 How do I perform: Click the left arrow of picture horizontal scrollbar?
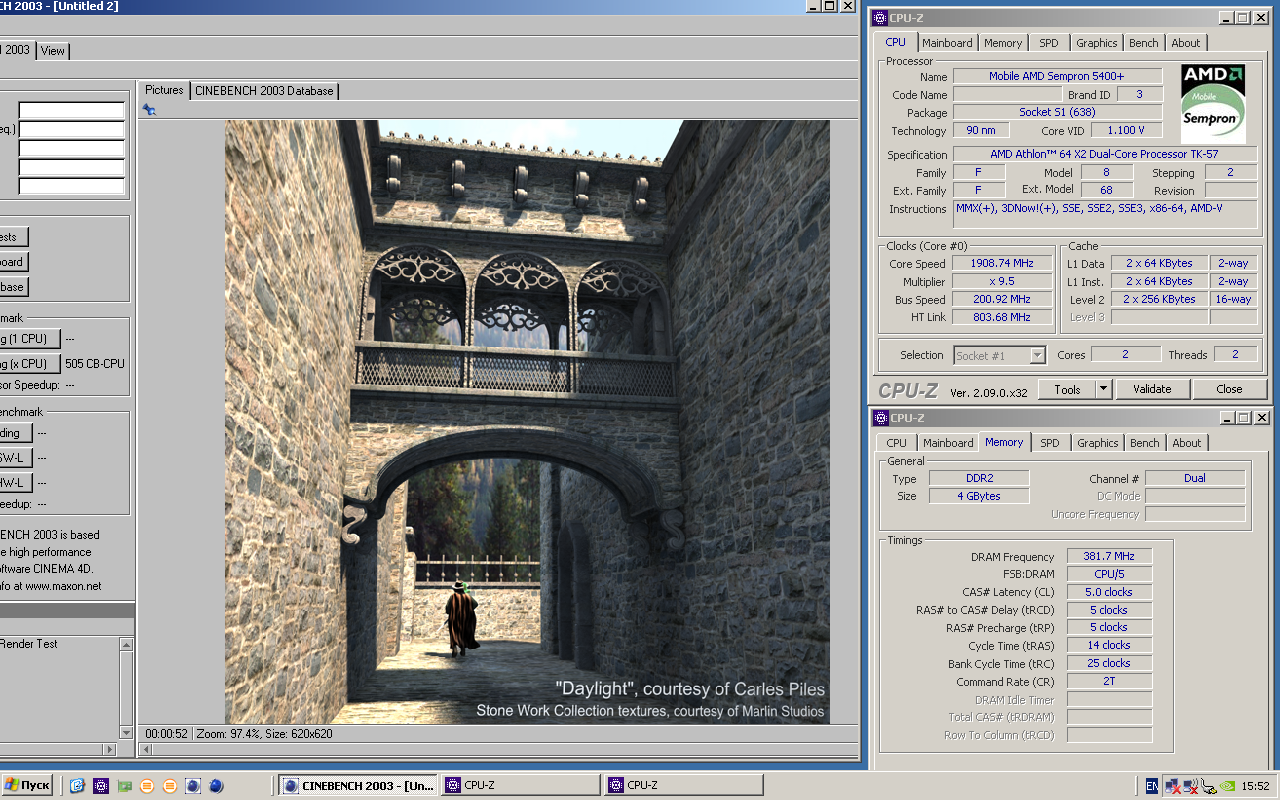(147, 749)
